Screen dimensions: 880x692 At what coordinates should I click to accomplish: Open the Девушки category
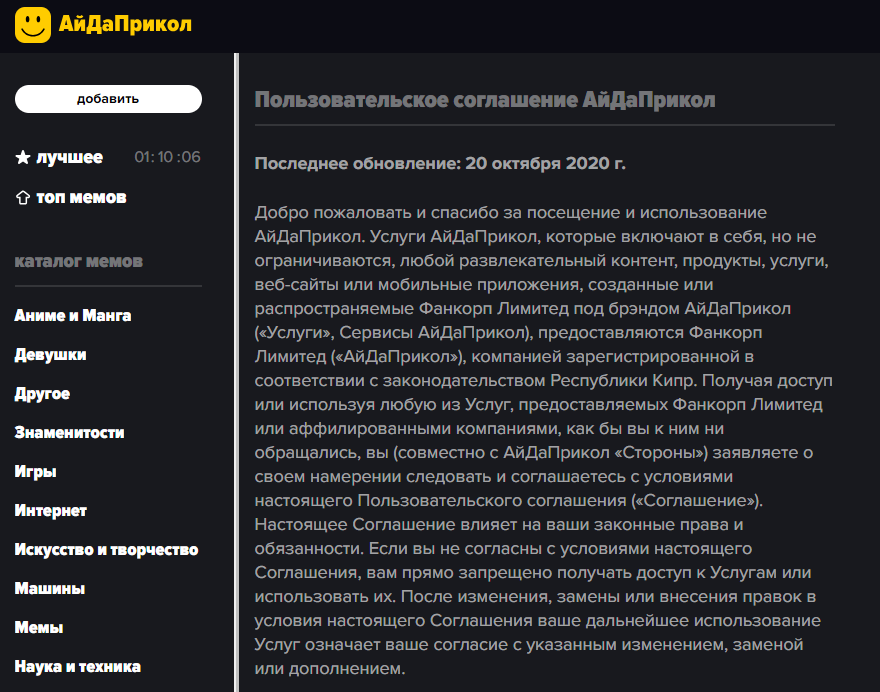pos(51,355)
